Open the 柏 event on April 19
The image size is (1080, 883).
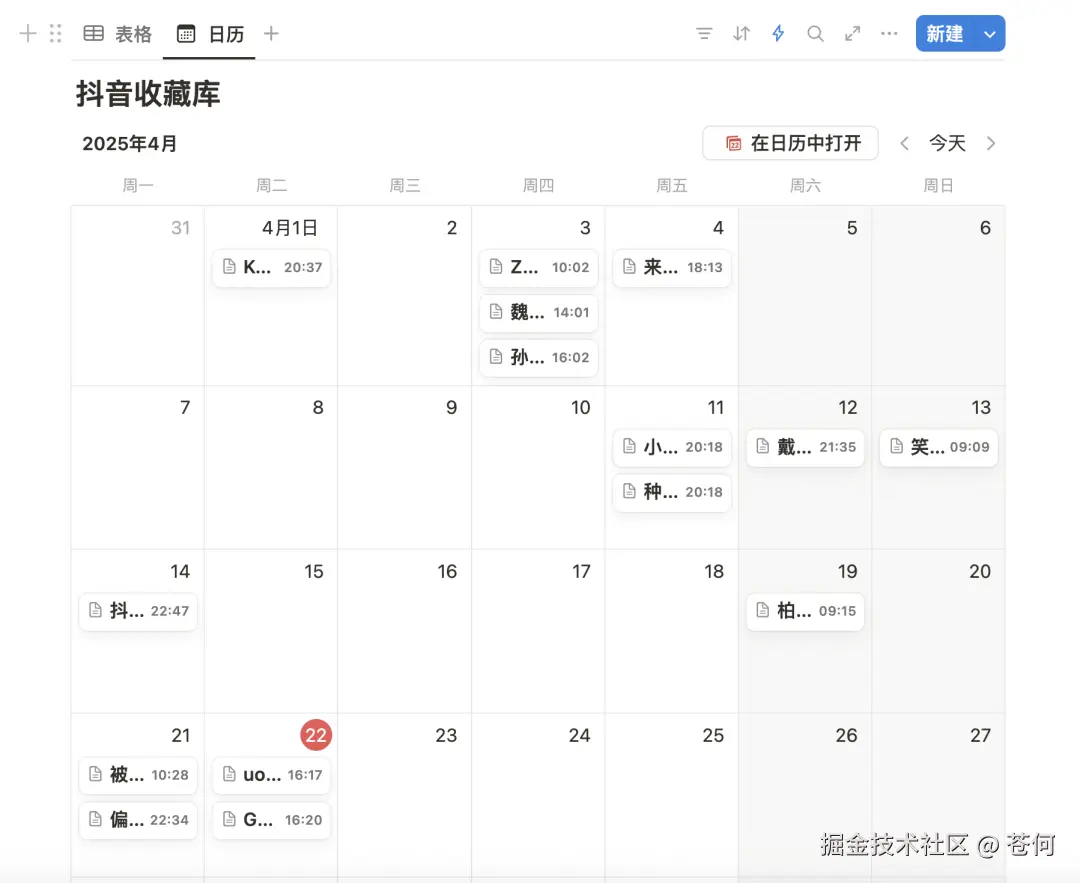[x=805, y=611]
